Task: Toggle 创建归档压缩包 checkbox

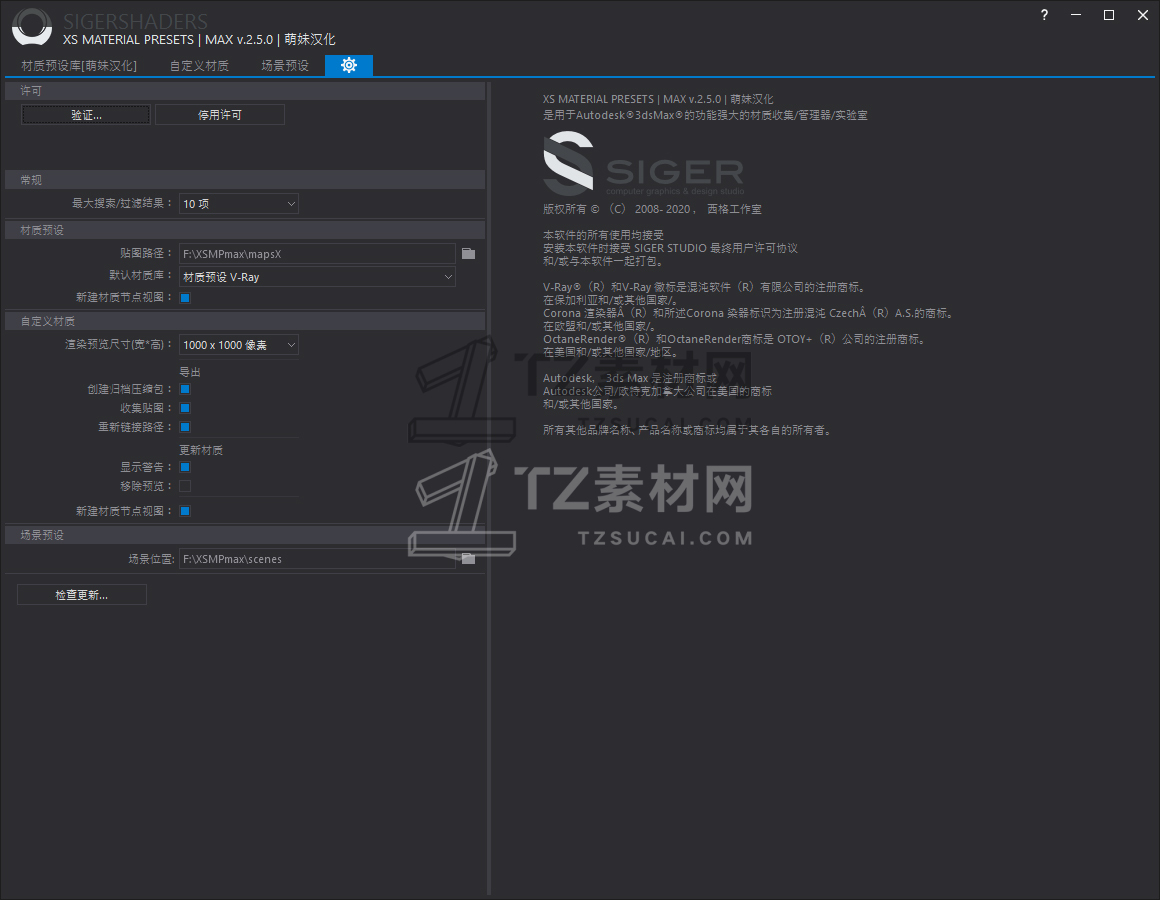Action: tap(185, 389)
